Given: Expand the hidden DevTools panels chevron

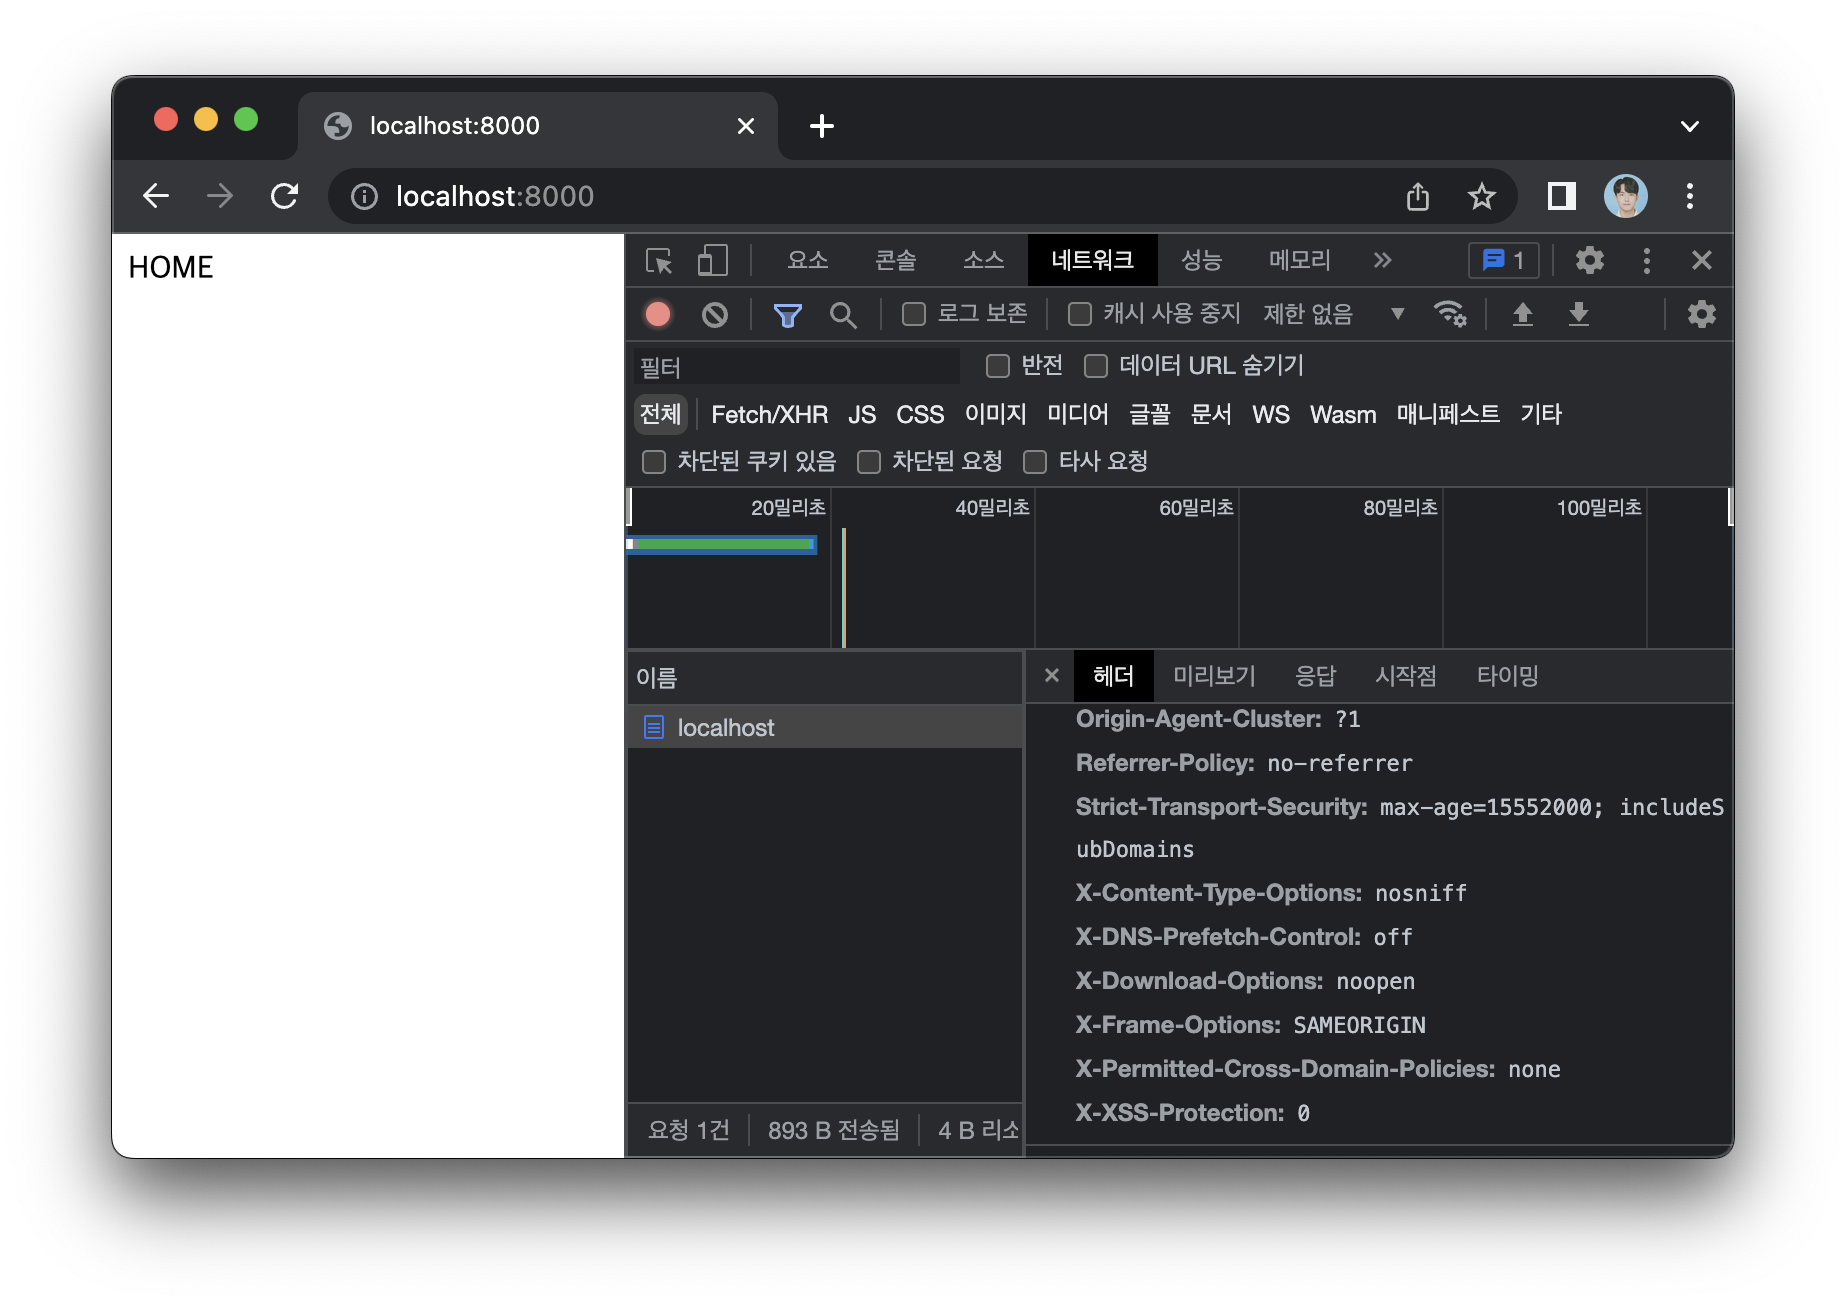Looking at the screenshot, I should [1382, 260].
